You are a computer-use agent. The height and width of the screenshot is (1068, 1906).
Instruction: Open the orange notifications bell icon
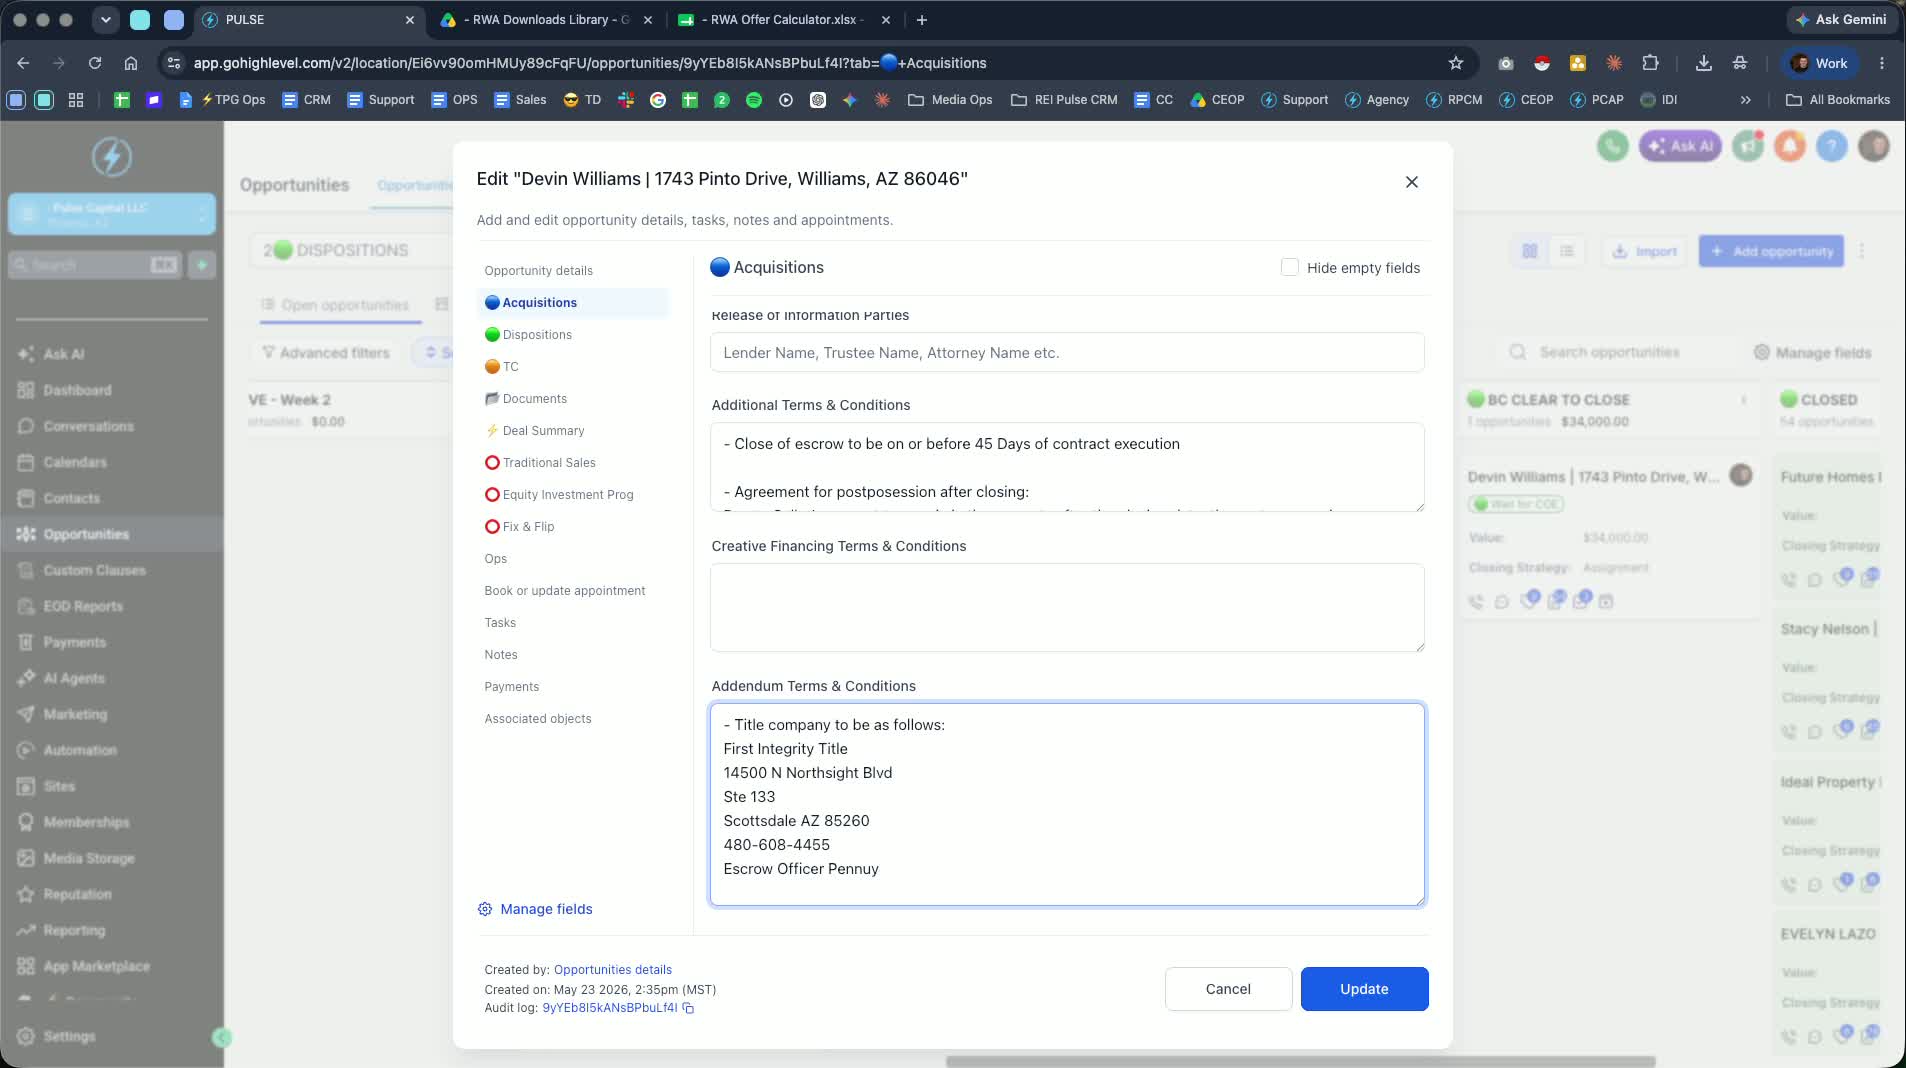coord(1790,146)
